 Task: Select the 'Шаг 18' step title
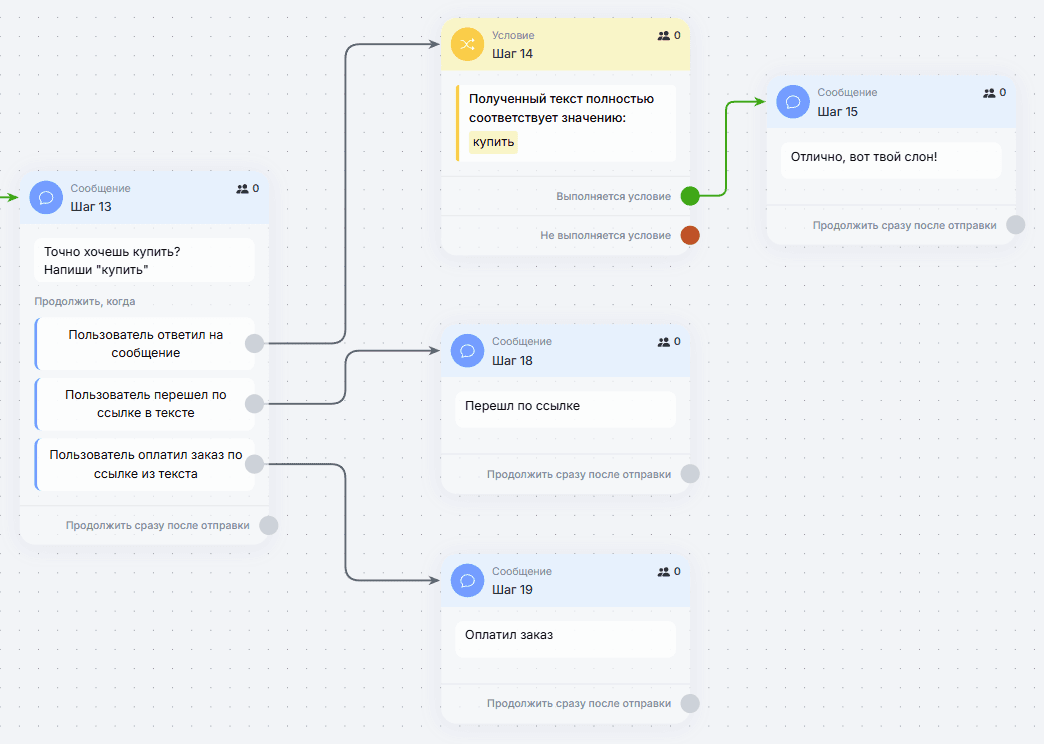[513, 361]
